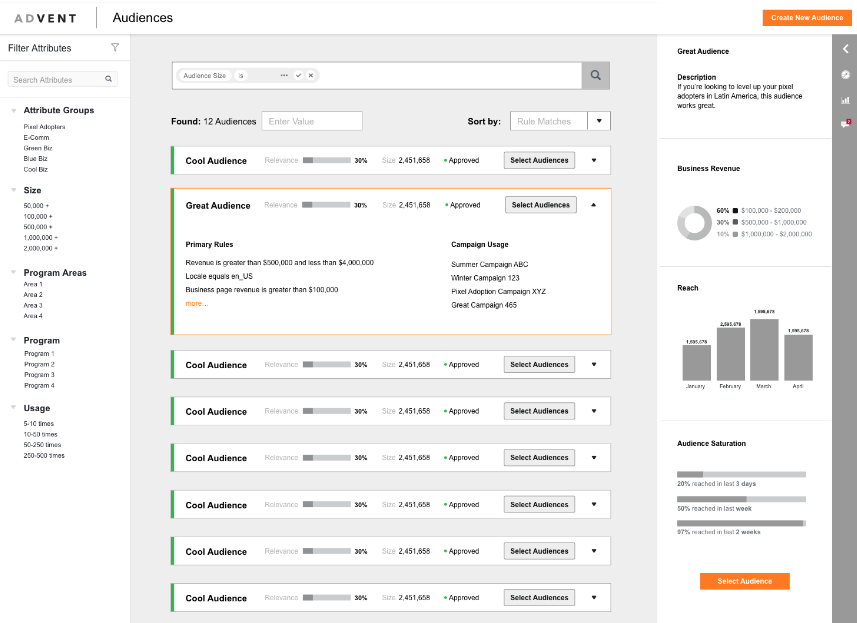Select the Pixel Adopters attribute group

click(44, 127)
